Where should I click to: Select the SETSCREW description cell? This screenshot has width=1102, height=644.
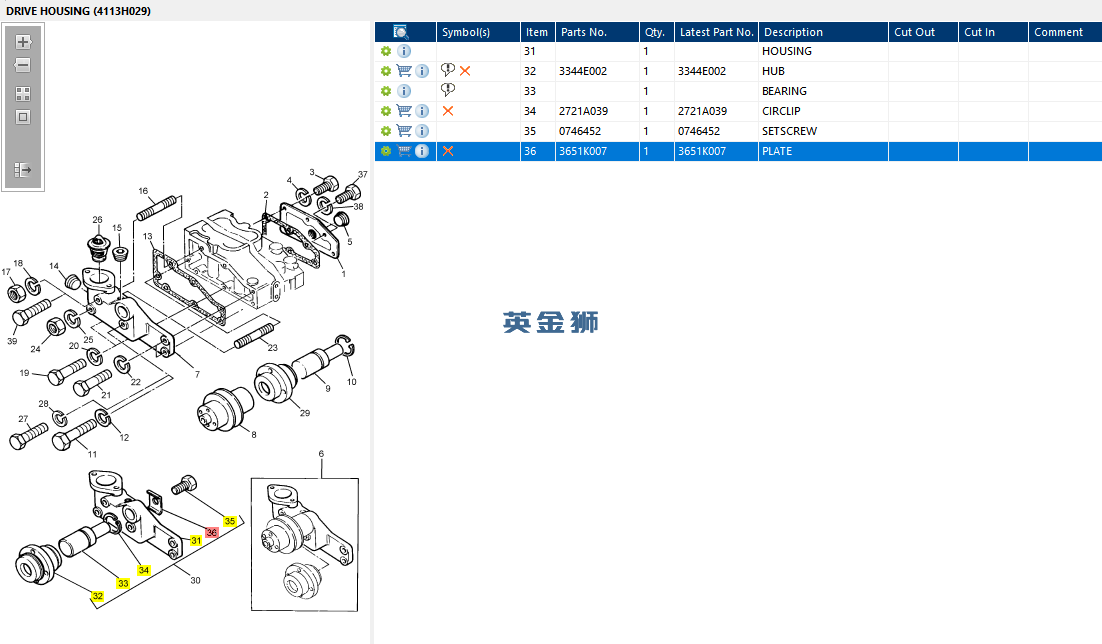coord(824,131)
